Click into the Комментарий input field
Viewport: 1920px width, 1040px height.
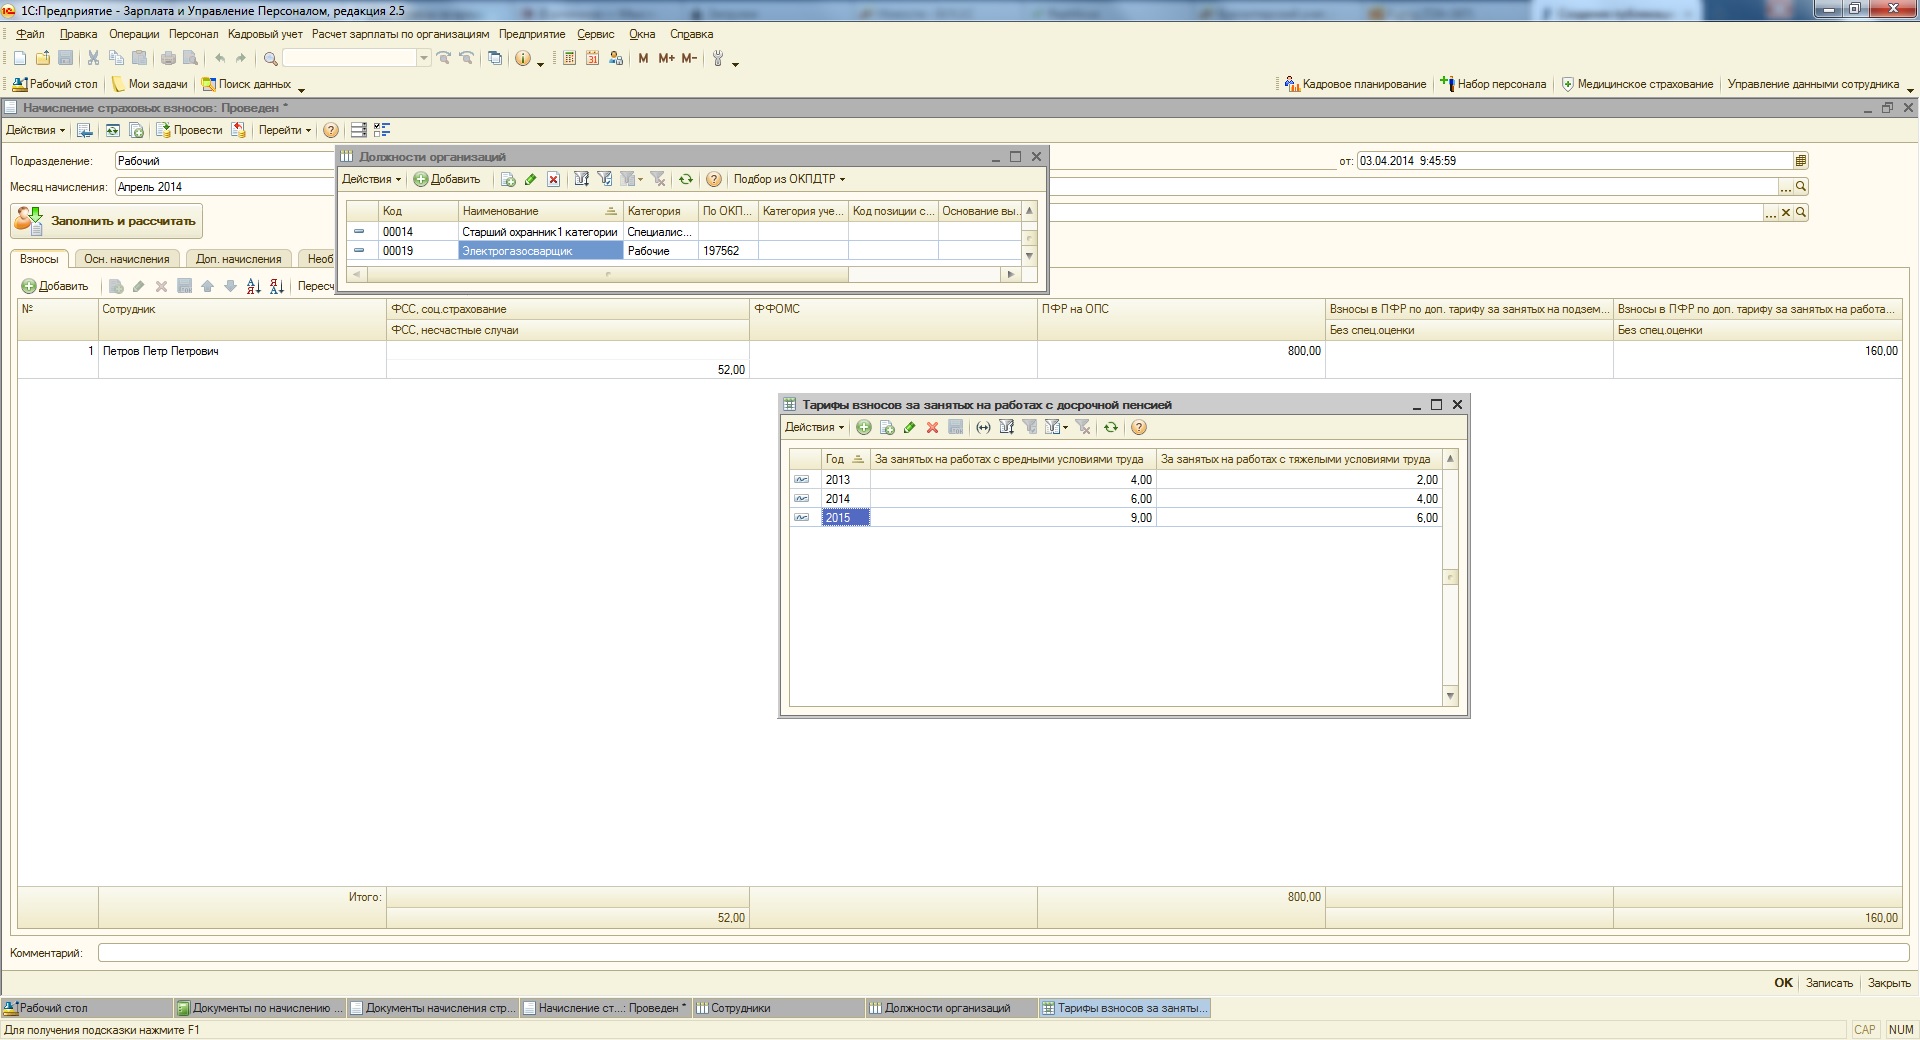click(1000, 954)
